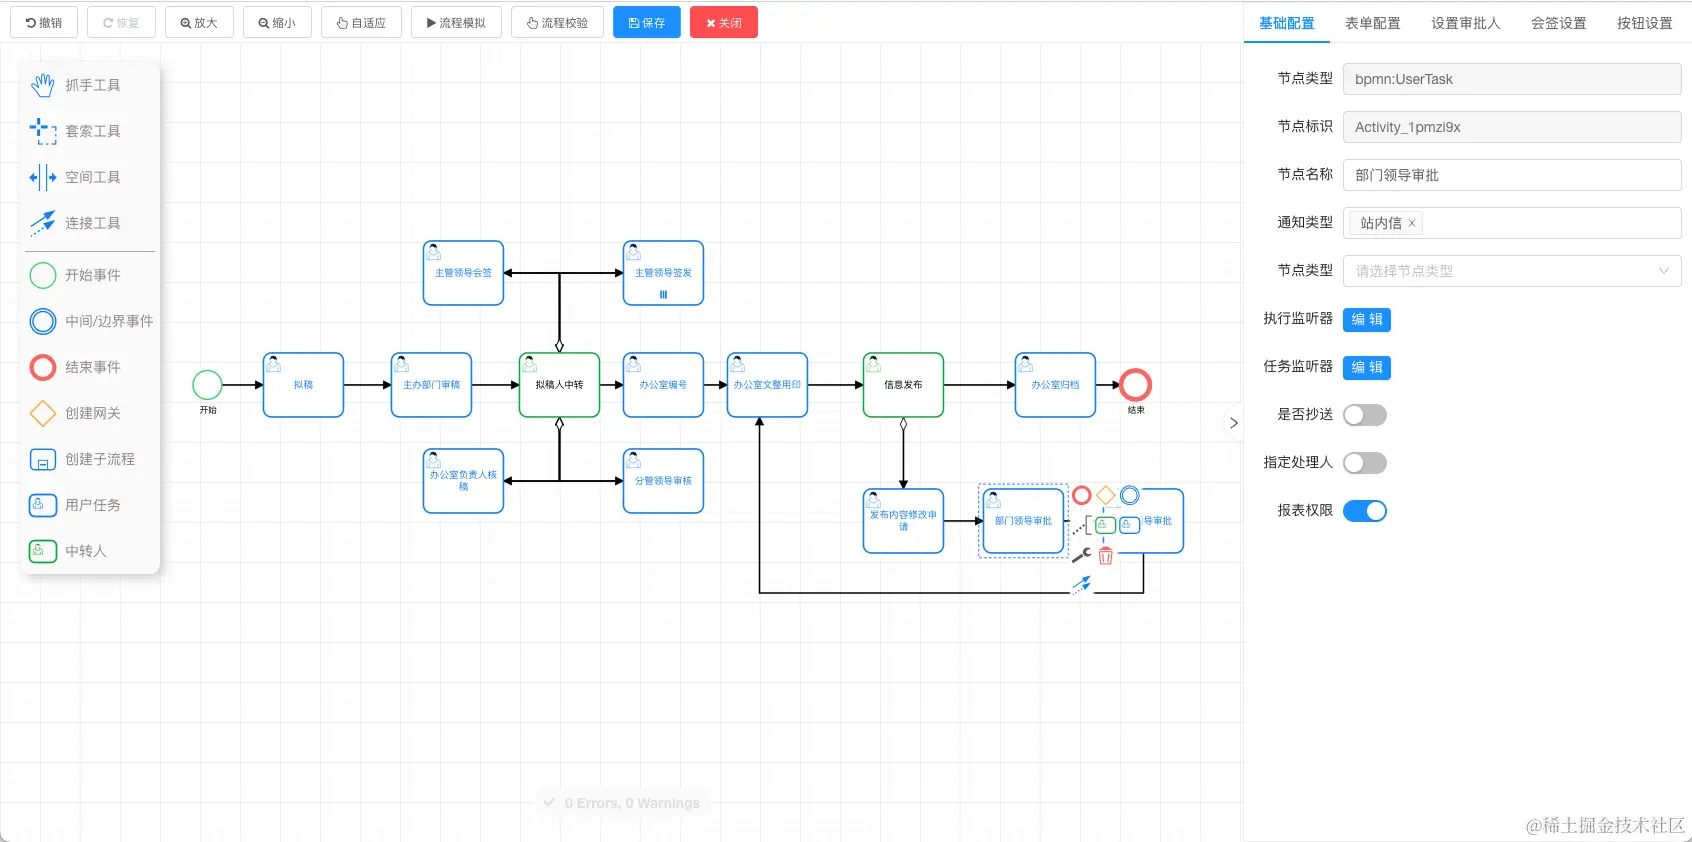1692x842 pixels.
Task: Click the blue 保存 save button
Action: click(x=647, y=22)
